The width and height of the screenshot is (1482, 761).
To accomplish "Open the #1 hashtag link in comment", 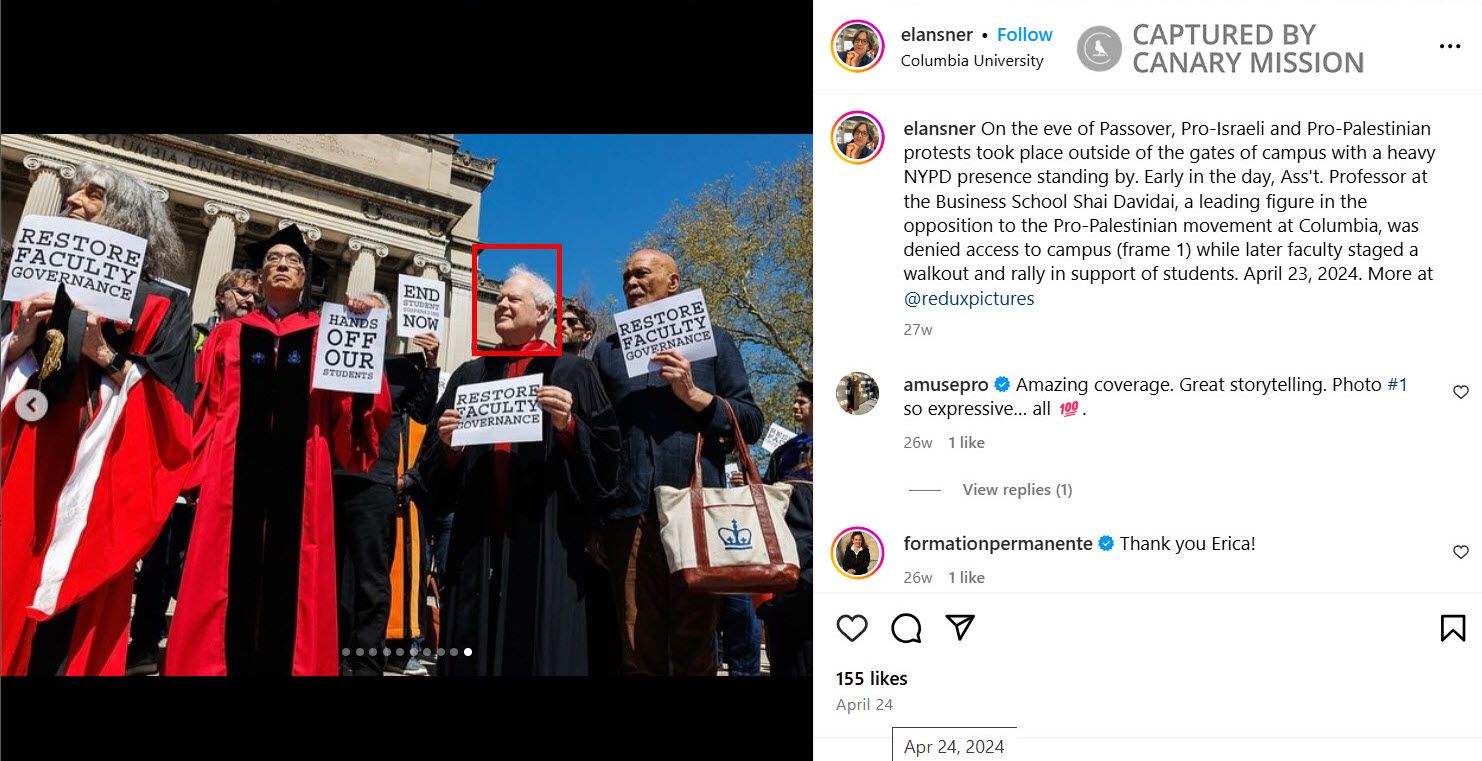I will click(x=1397, y=384).
